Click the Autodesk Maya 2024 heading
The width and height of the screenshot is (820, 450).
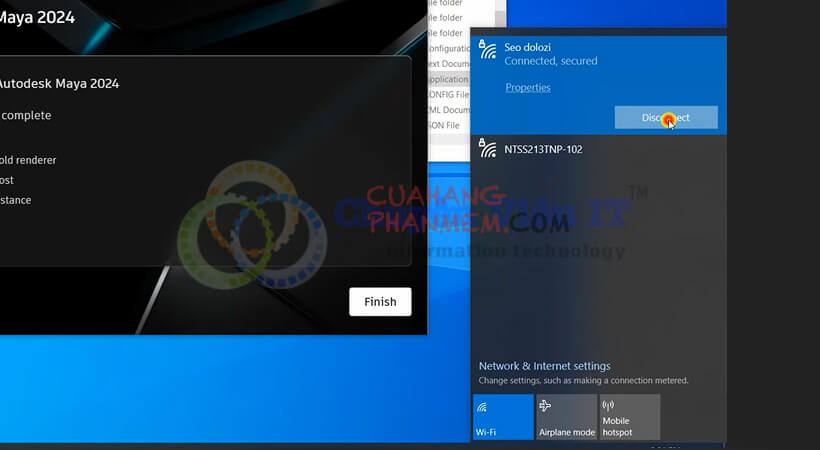[x=58, y=84]
